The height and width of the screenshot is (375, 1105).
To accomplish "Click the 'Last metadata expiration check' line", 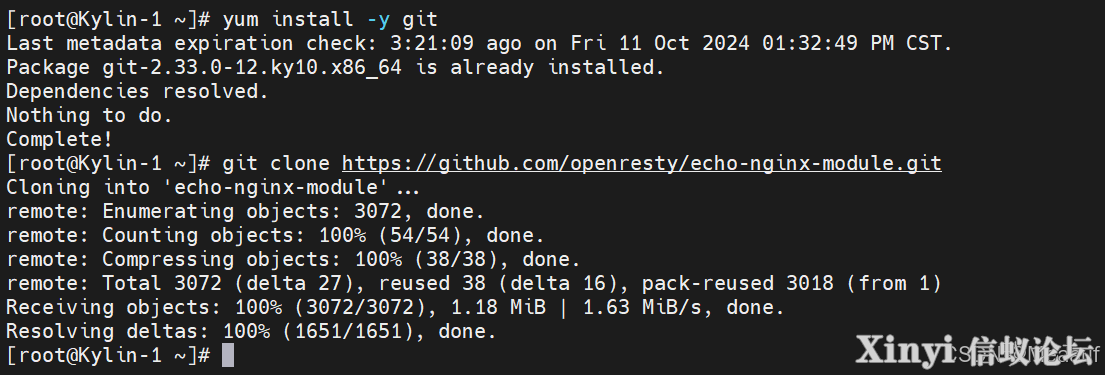I will click(479, 44).
